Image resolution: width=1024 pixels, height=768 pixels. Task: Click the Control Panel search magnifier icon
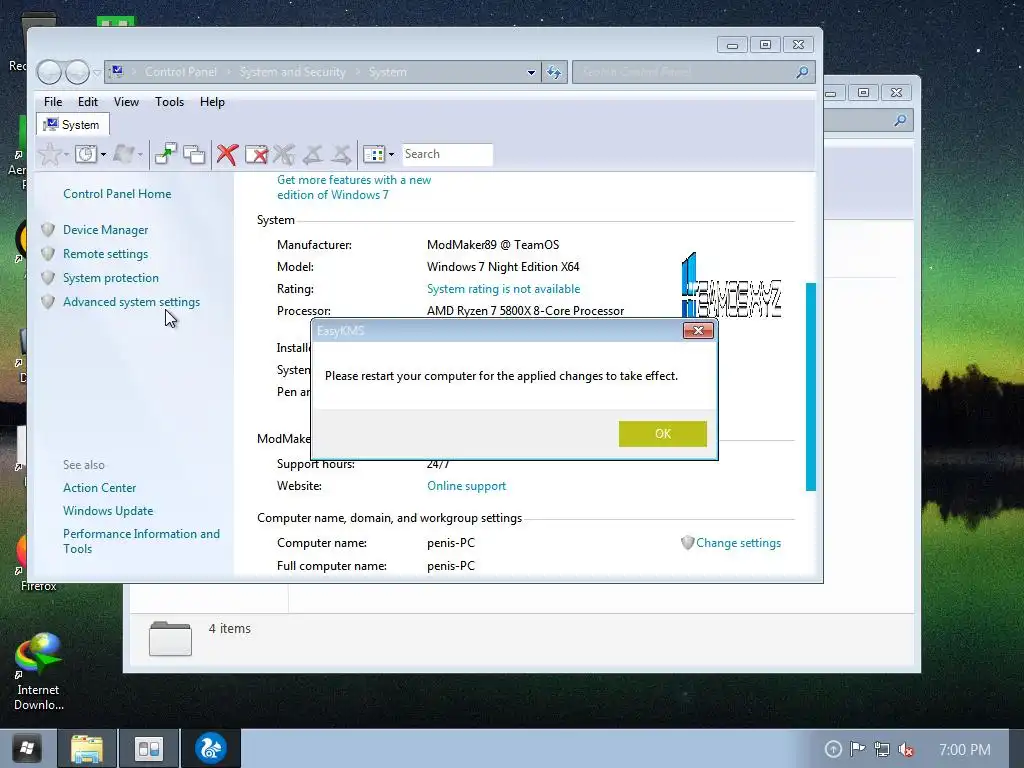(x=802, y=72)
